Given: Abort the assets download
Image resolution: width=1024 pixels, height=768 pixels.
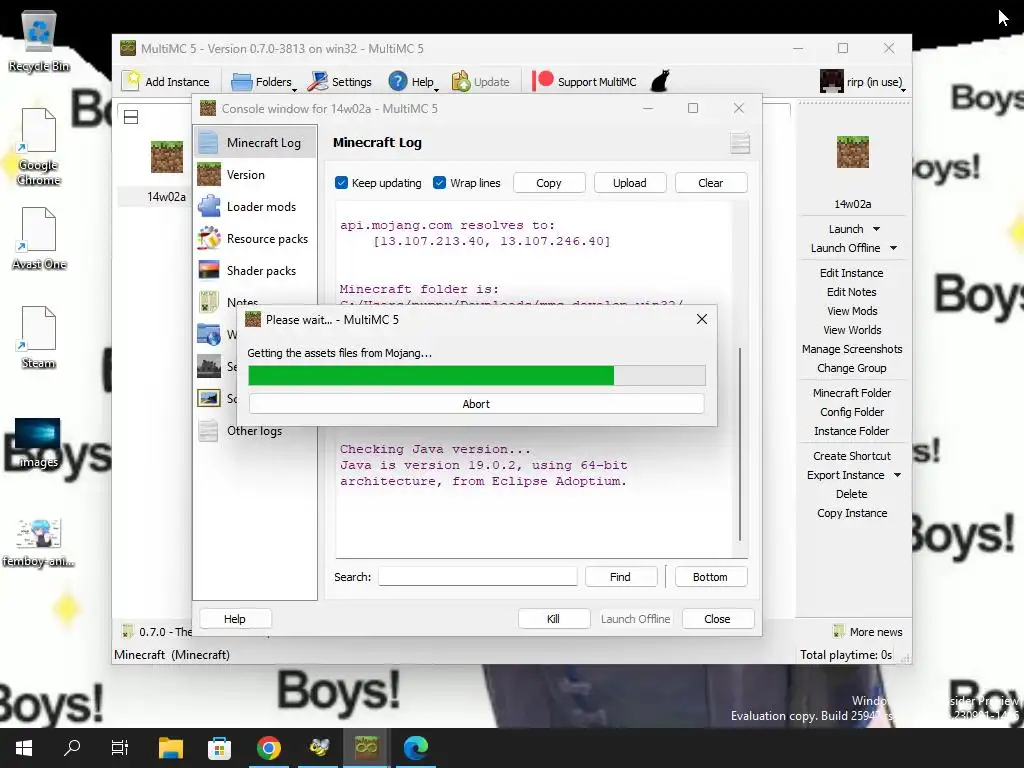Looking at the screenshot, I should pyautogui.click(x=476, y=404).
